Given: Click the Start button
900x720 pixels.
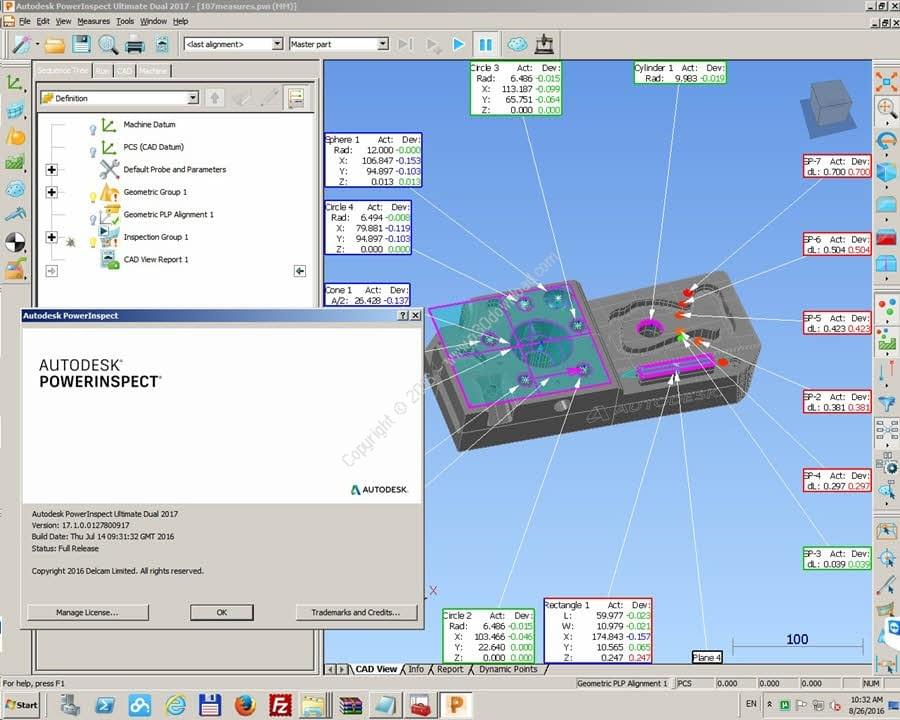Looking at the screenshot, I should coord(21,705).
